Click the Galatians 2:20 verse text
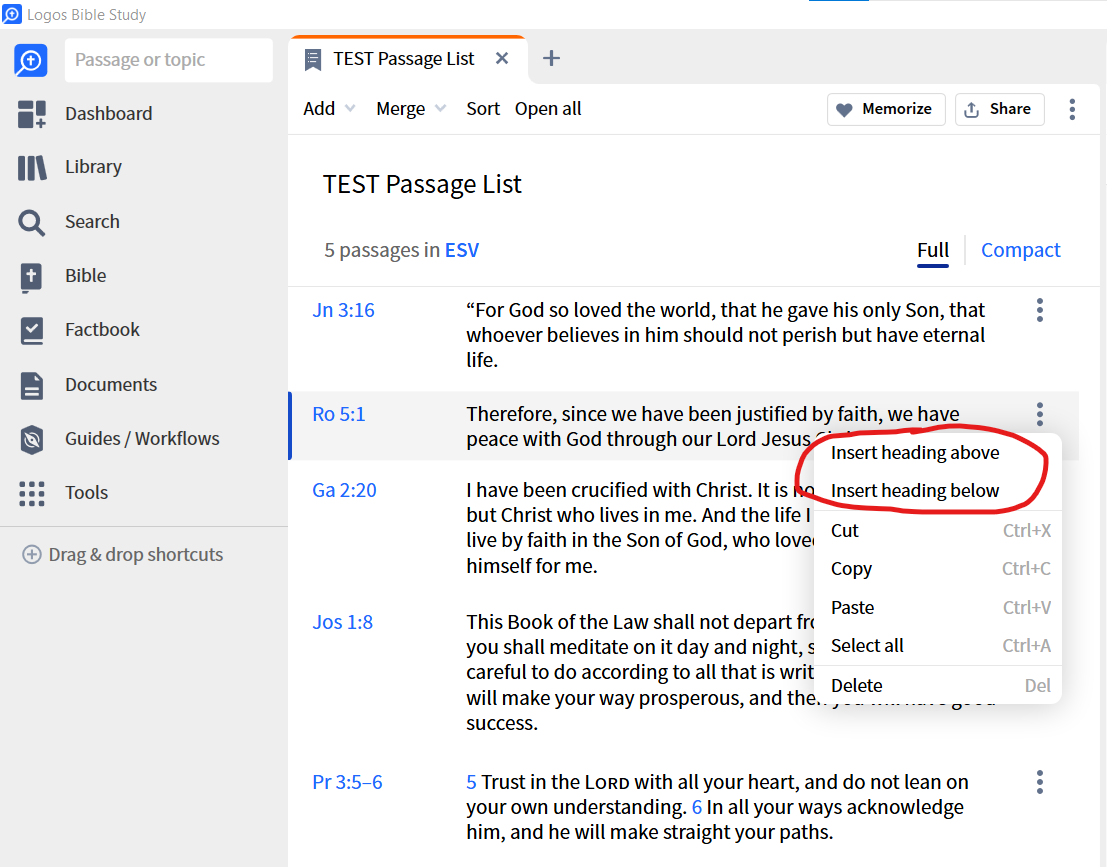The height and width of the screenshot is (867, 1107). pyautogui.click(x=640, y=528)
